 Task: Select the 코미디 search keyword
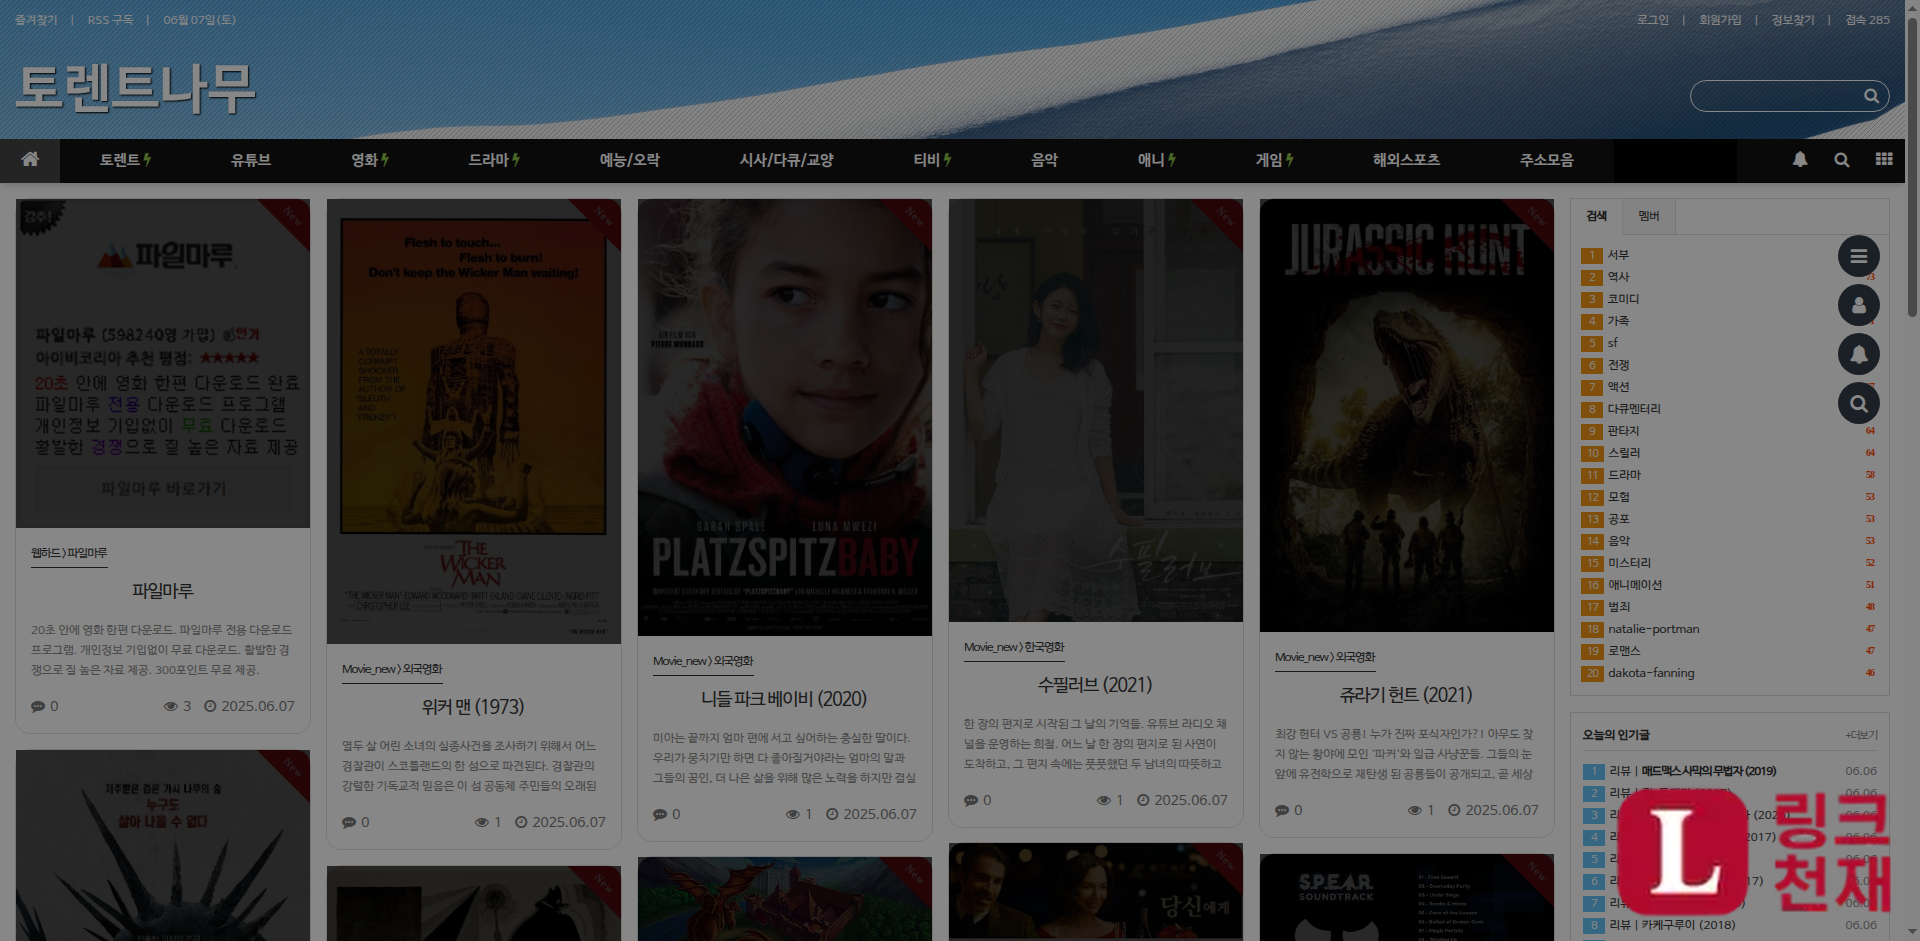click(1623, 299)
